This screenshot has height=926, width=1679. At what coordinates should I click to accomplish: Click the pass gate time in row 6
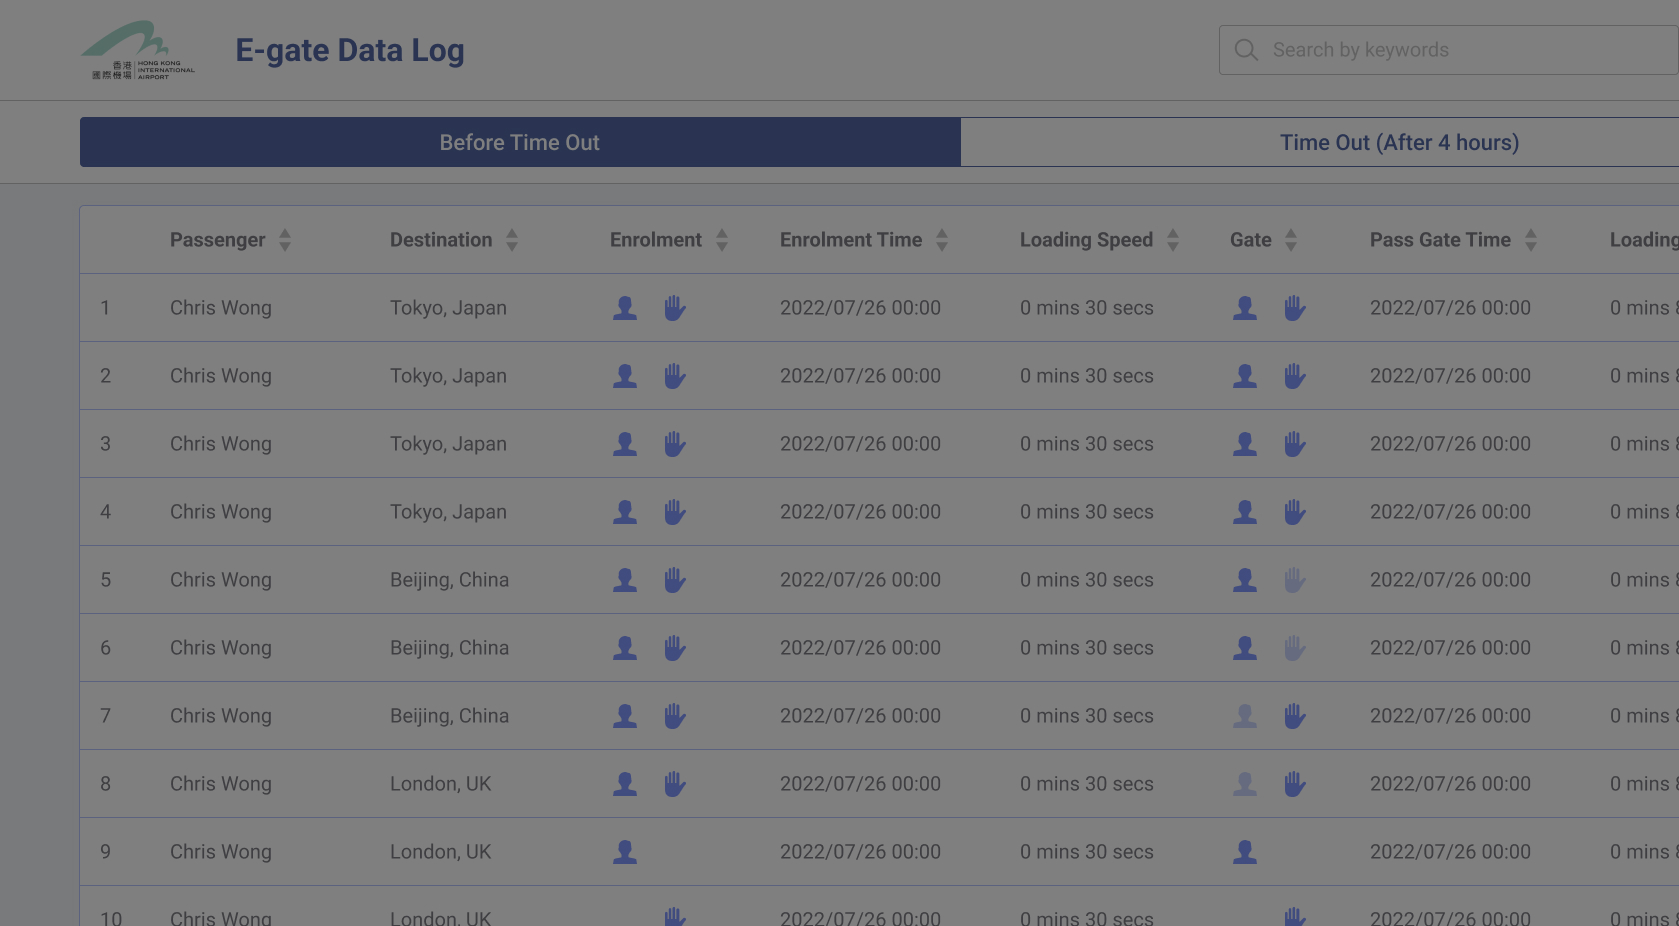point(1450,648)
